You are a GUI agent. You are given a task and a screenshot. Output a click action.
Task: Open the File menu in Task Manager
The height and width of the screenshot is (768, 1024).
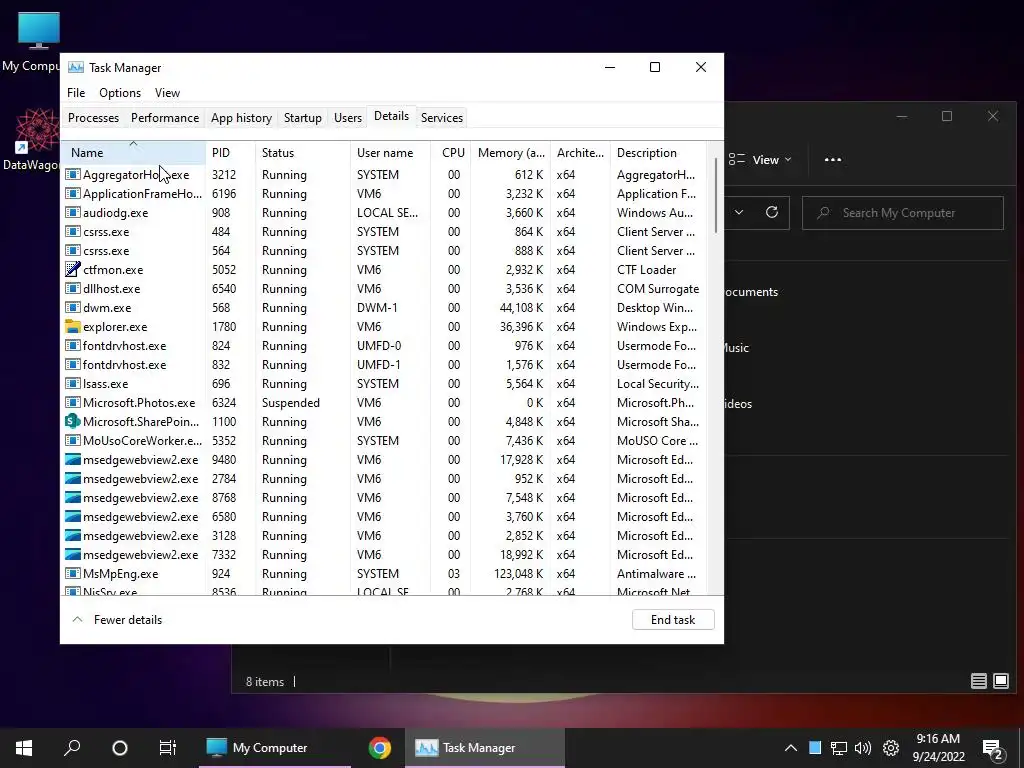tap(76, 93)
